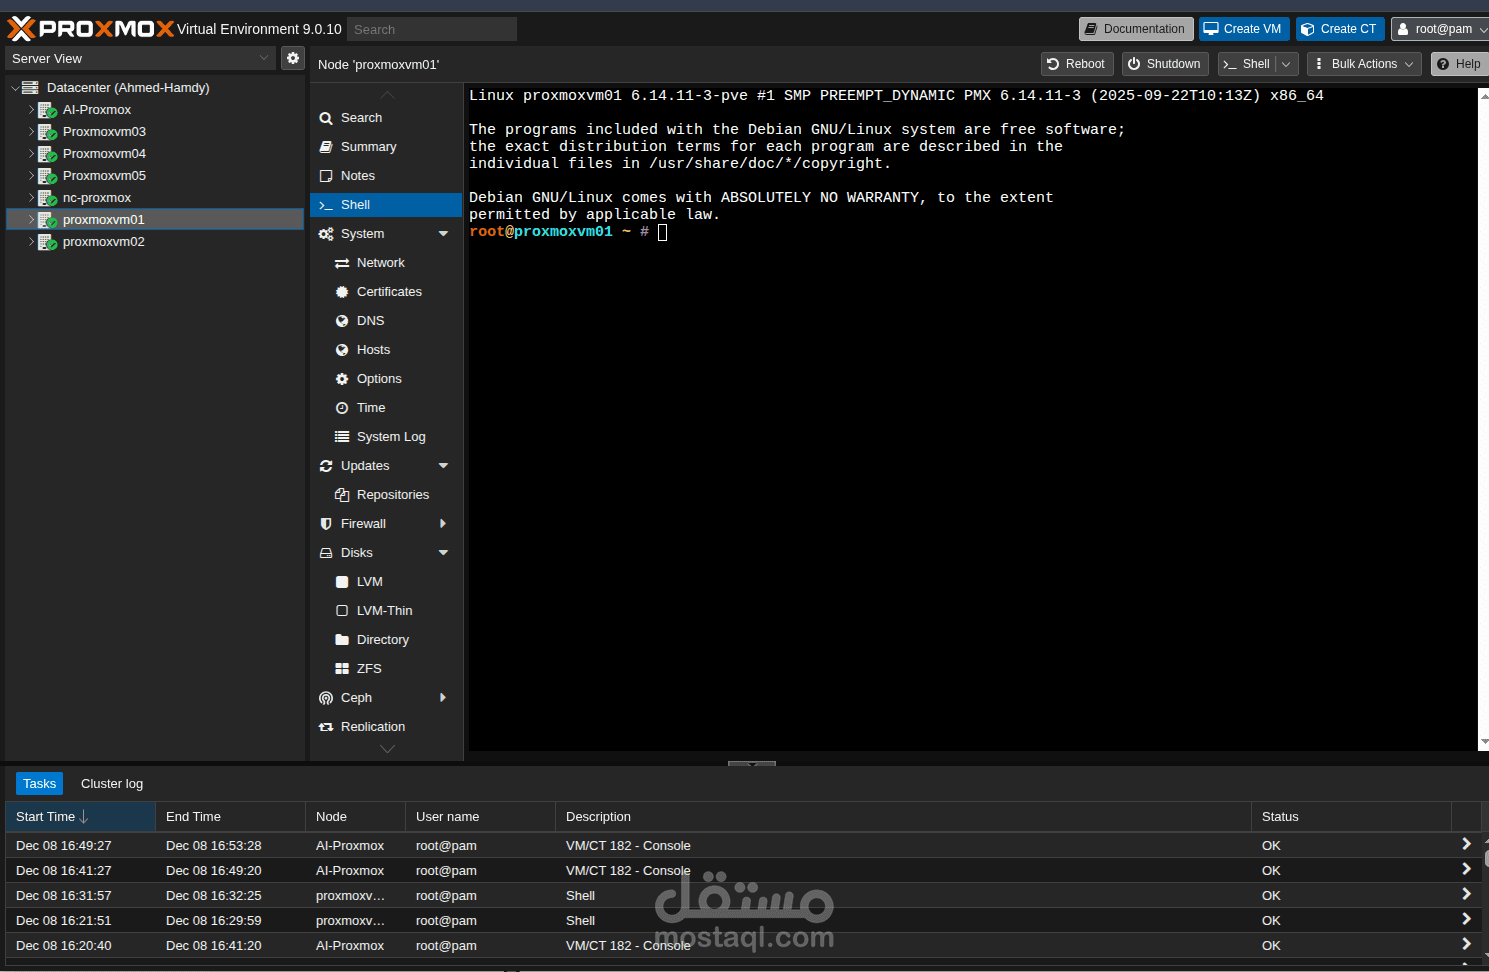The image size is (1489, 972).
Task: Sort tasks by Description column header
Action: pyautogui.click(x=903, y=817)
